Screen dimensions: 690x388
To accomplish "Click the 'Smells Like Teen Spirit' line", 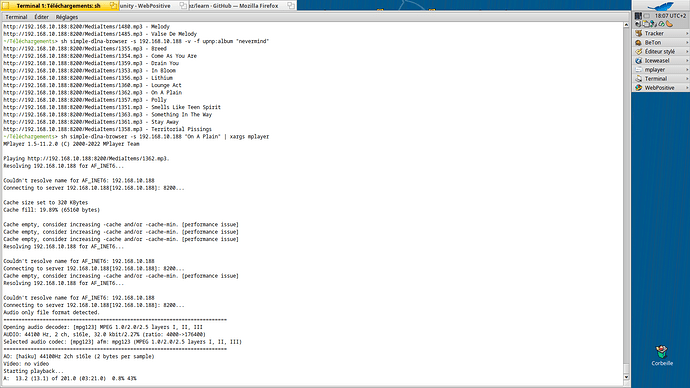I will (x=112, y=107).
